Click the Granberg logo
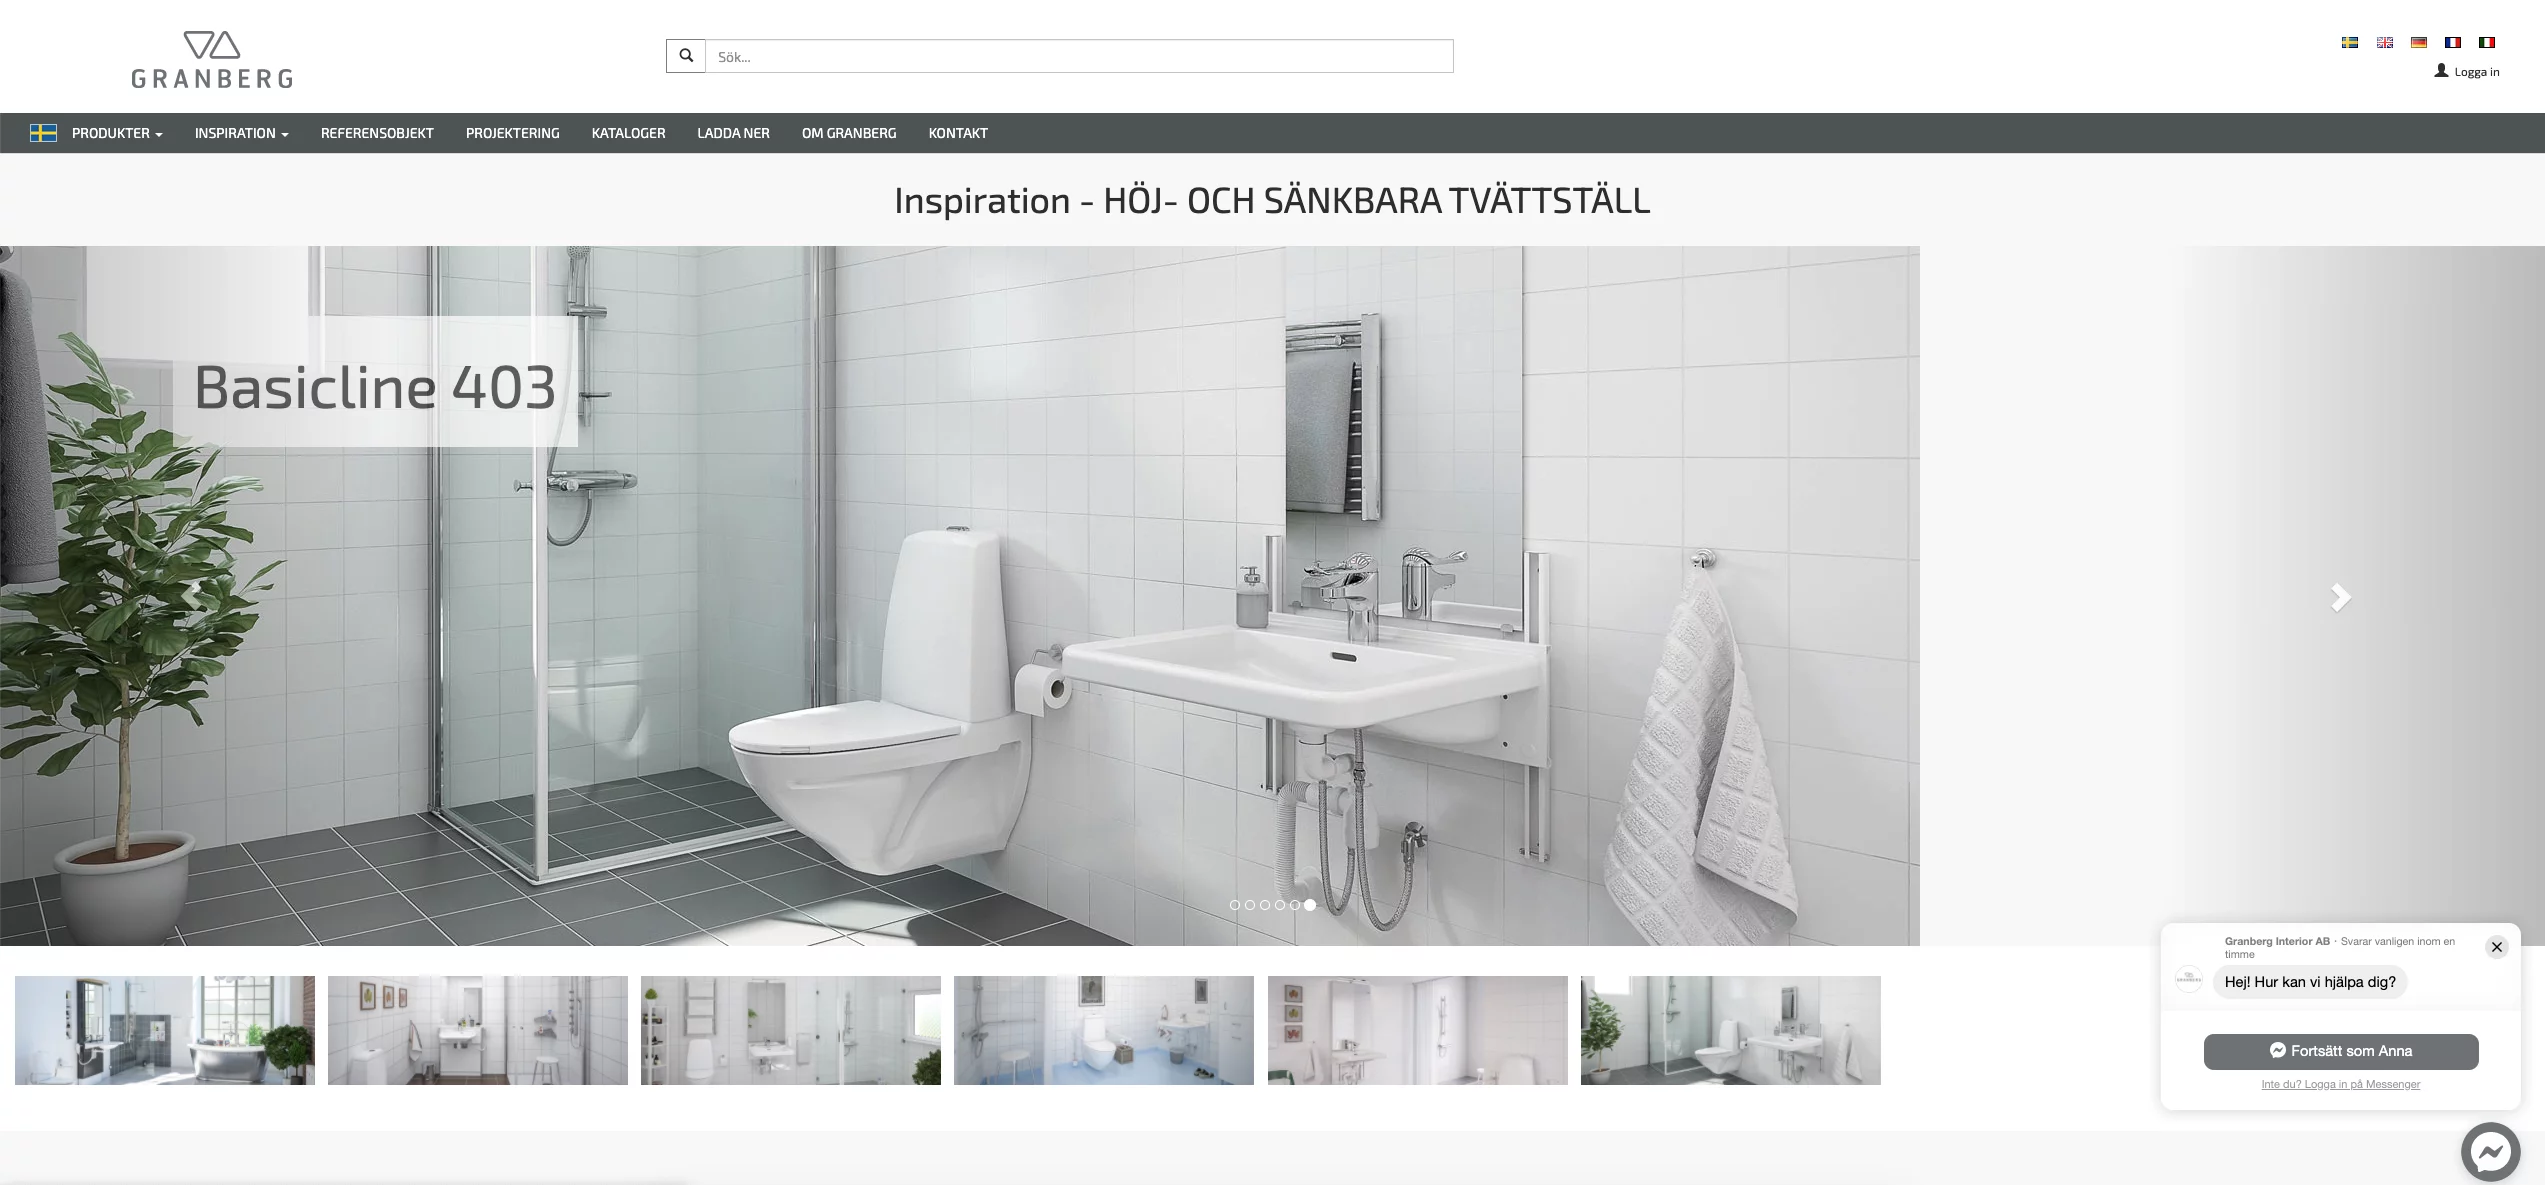This screenshot has height=1185, width=2545. [212, 60]
